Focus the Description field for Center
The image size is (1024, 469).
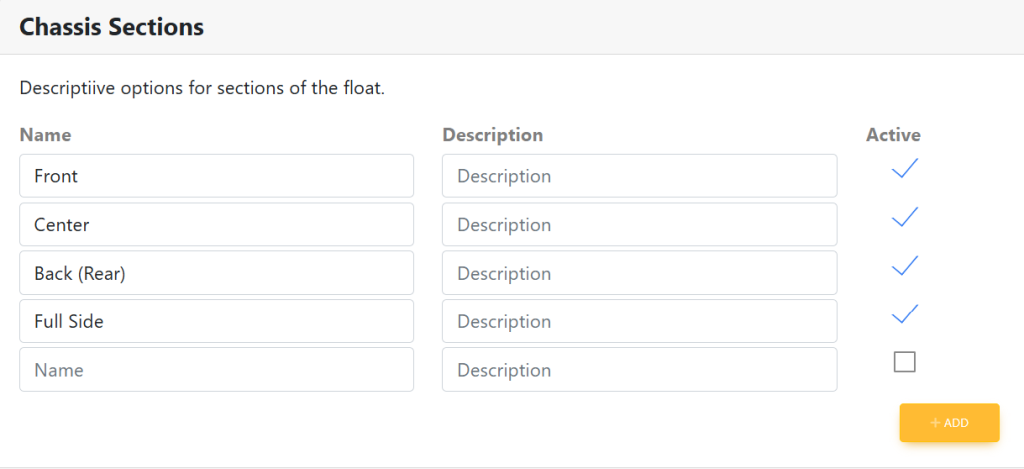pos(639,224)
